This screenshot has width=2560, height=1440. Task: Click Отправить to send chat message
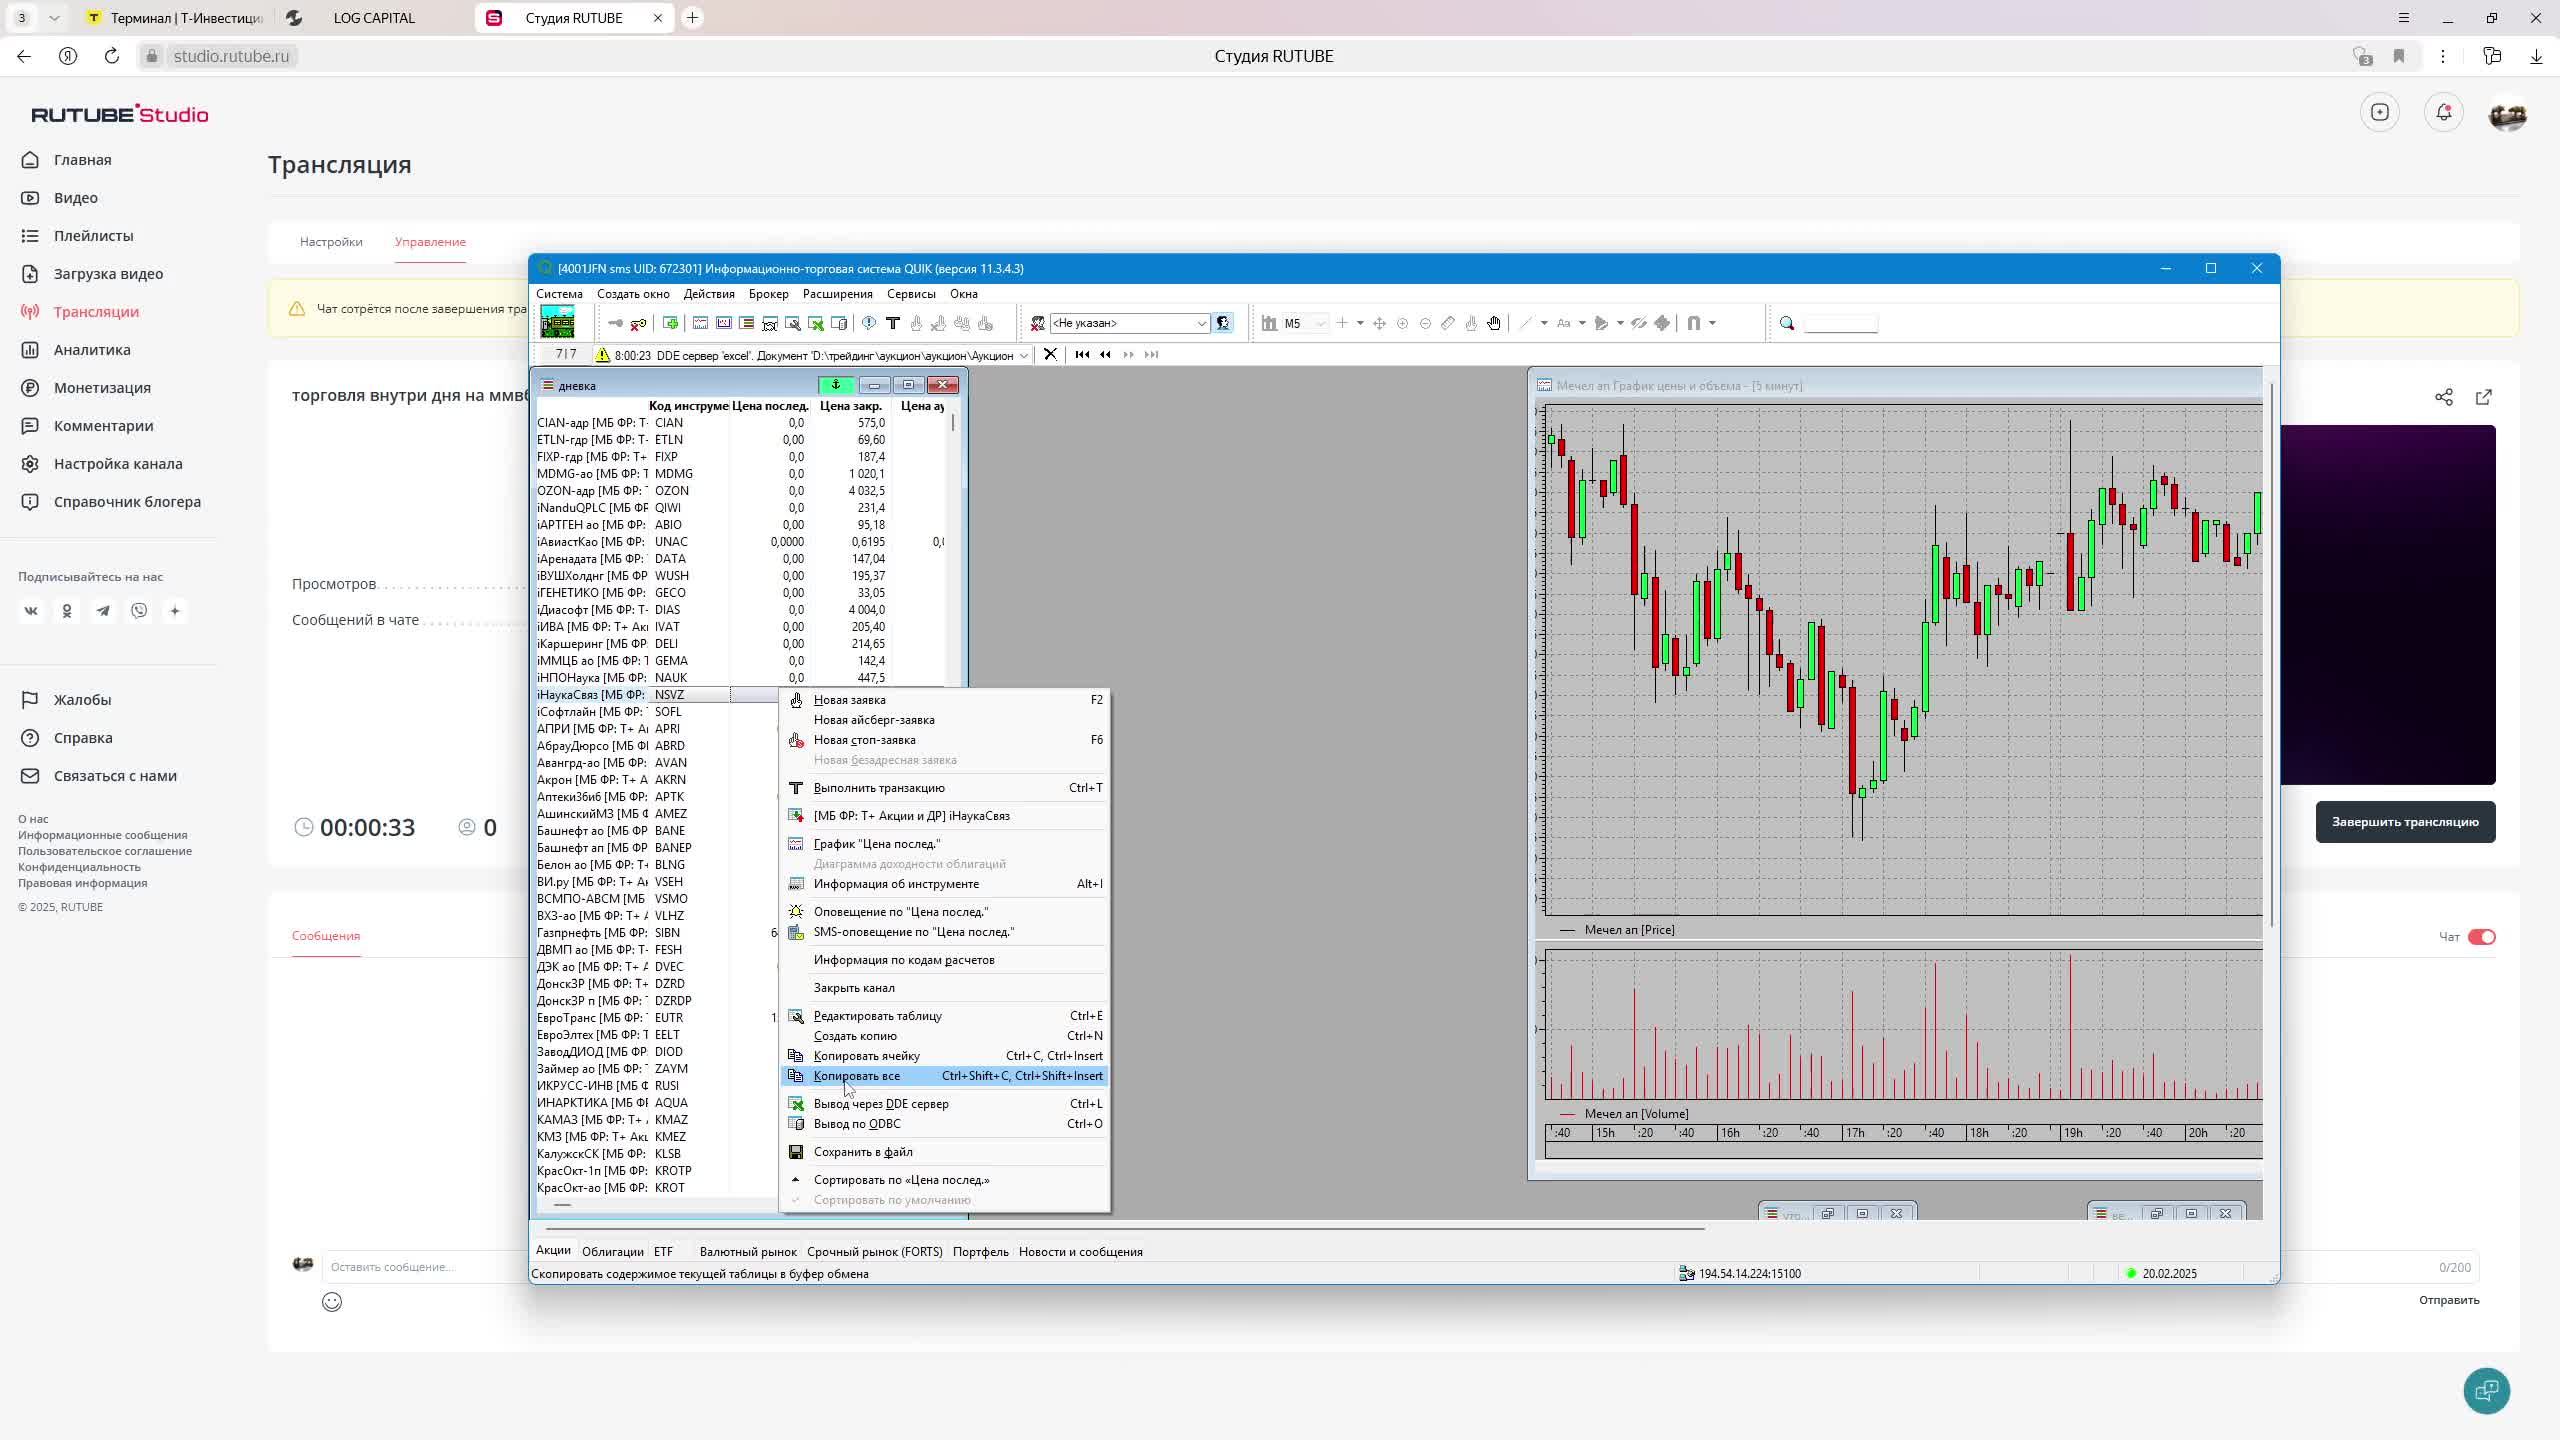pyautogui.click(x=2449, y=1300)
